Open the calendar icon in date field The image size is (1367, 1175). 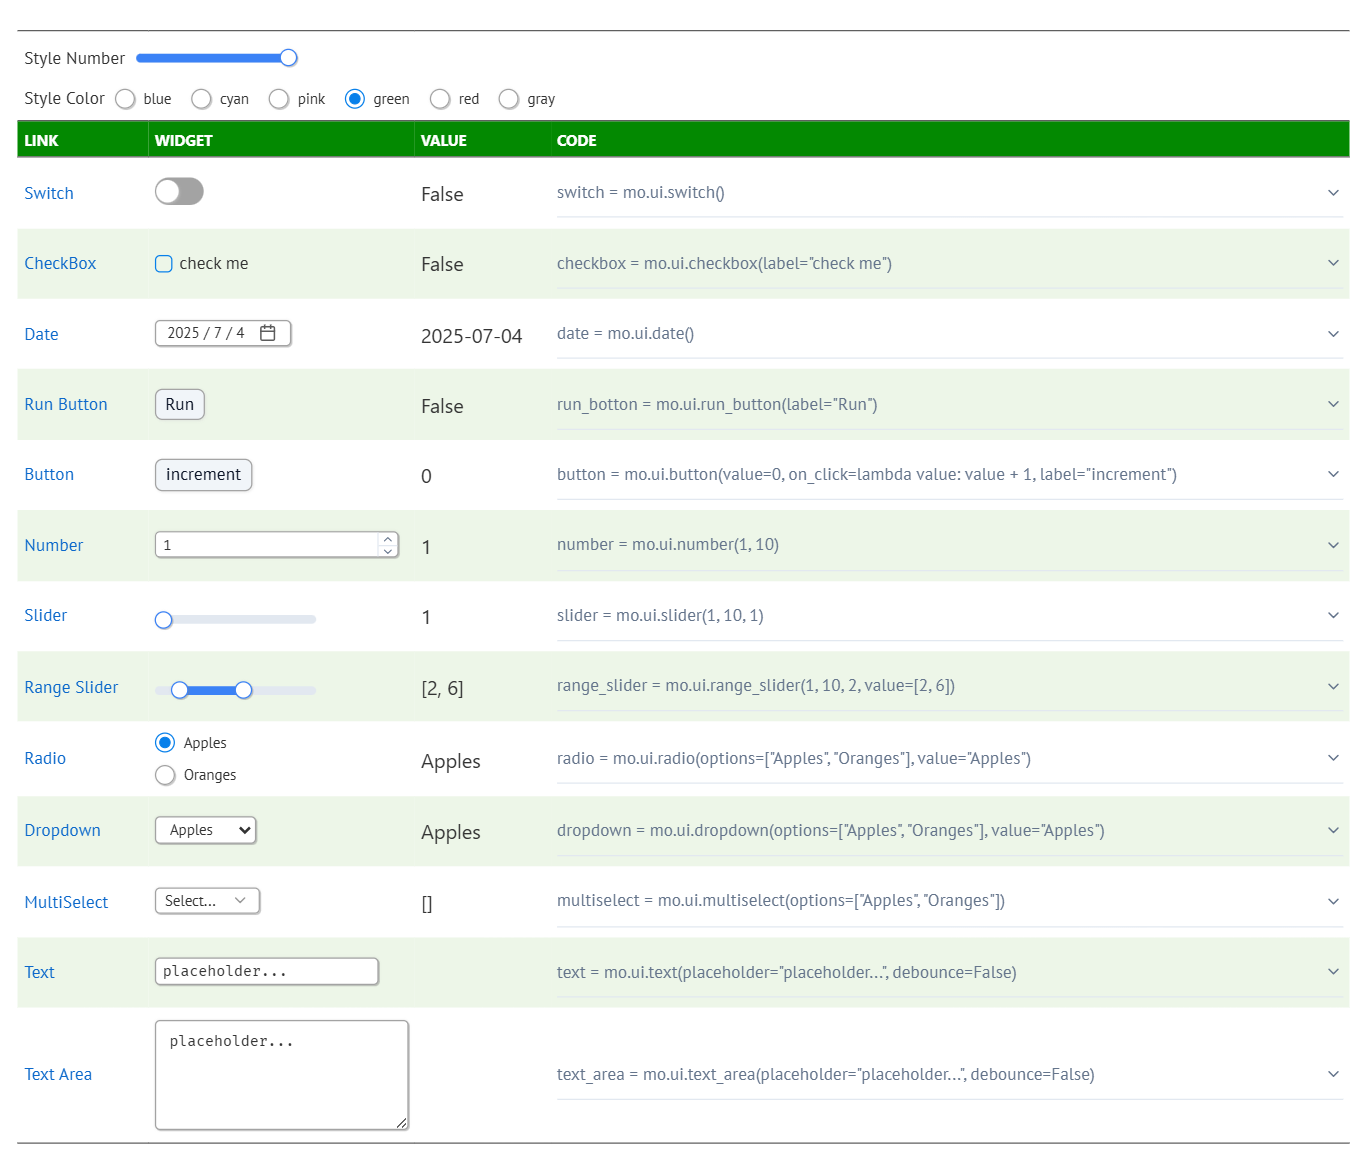(268, 333)
